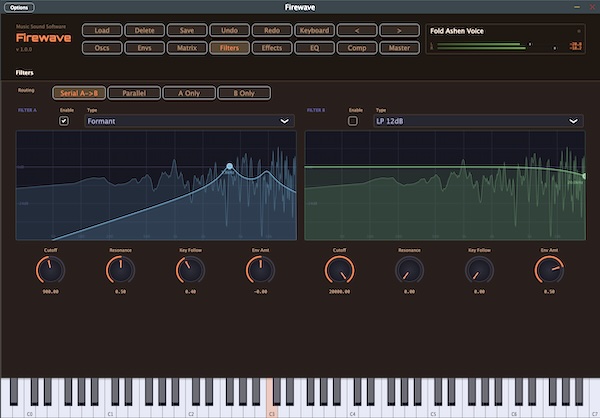Click the Filter B Resonance value 0.00
The image size is (600, 418).
[409, 292]
